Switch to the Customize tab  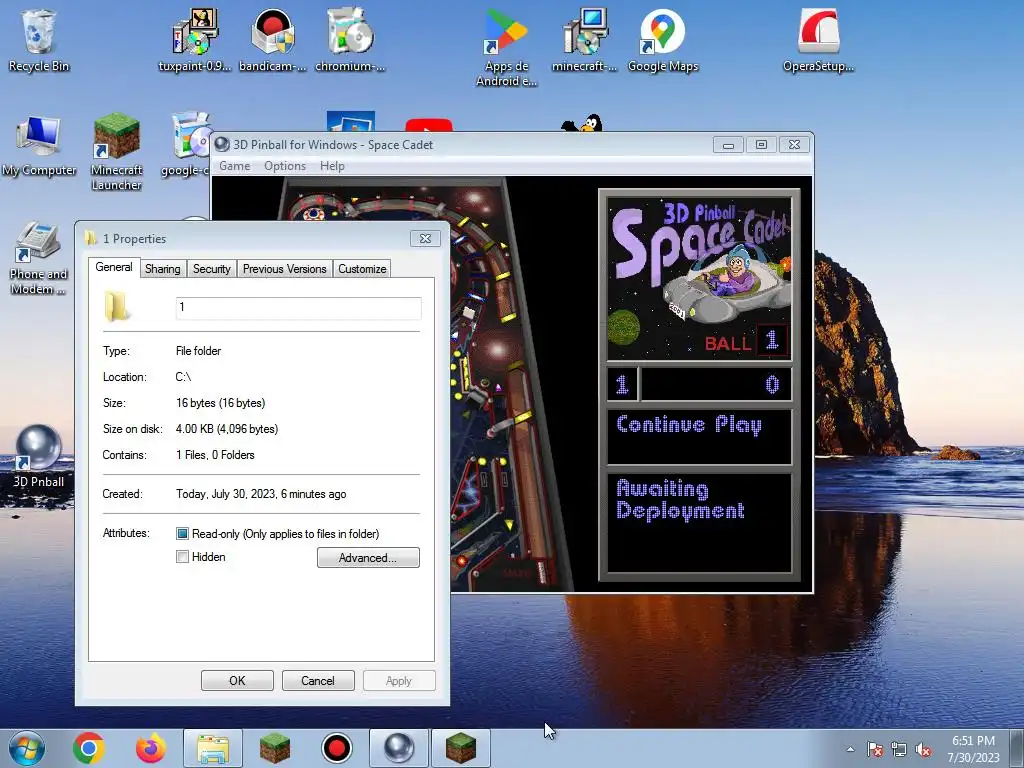(362, 268)
